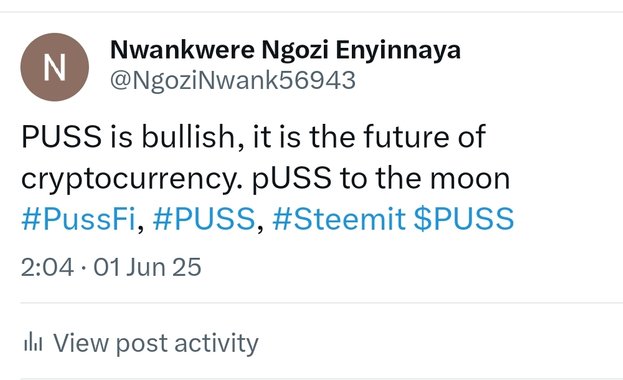This screenshot has width=623, height=380.
Task: Tap the brown N profile avatar
Action: (x=54, y=67)
